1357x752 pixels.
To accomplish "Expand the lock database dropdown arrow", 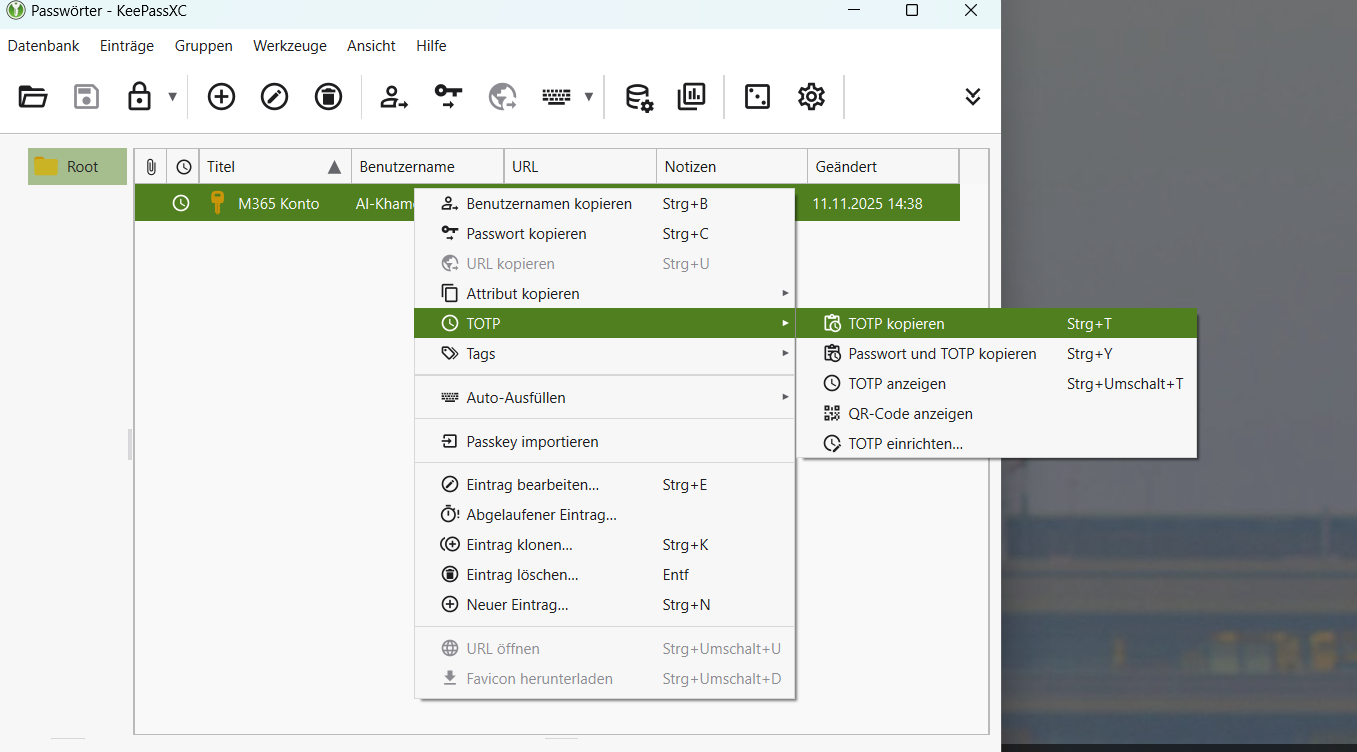I will click(x=172, y=97).
